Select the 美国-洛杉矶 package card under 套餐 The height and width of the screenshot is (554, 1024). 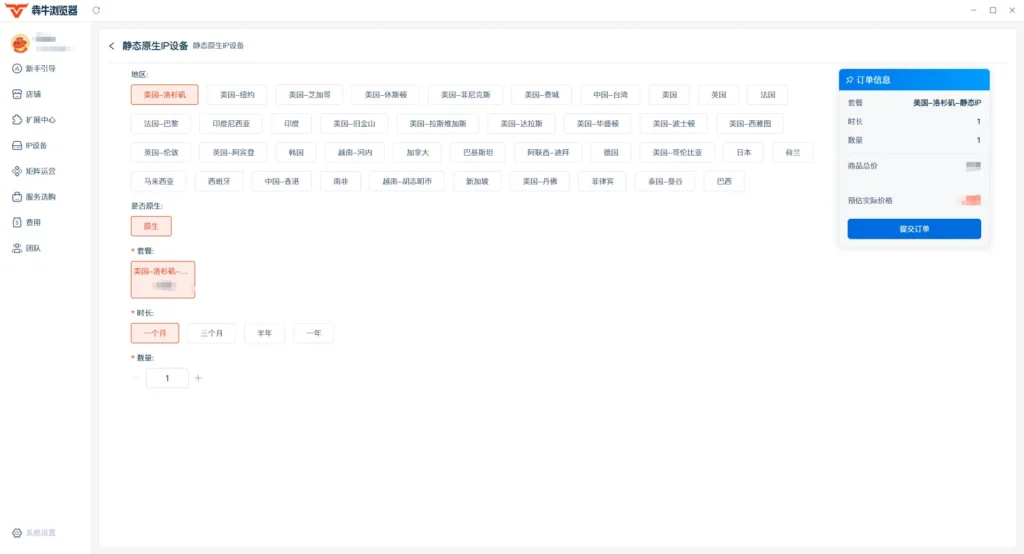[x=163, y=280]
